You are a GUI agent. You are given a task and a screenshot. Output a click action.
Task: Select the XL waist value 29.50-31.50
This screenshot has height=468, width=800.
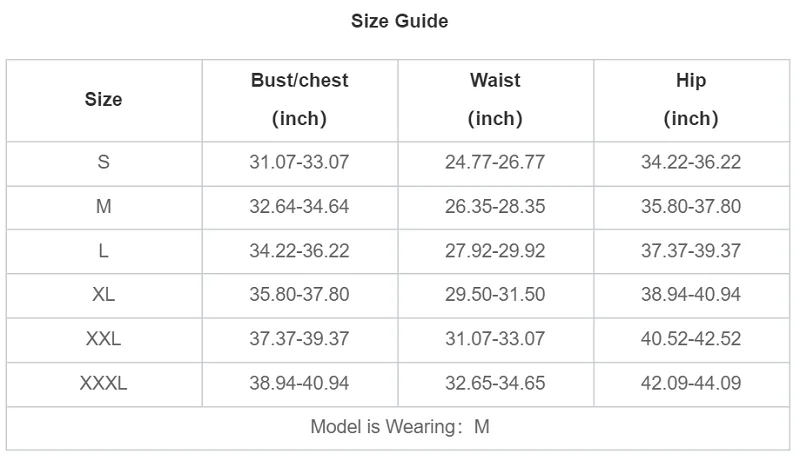(x=495, y=295)
